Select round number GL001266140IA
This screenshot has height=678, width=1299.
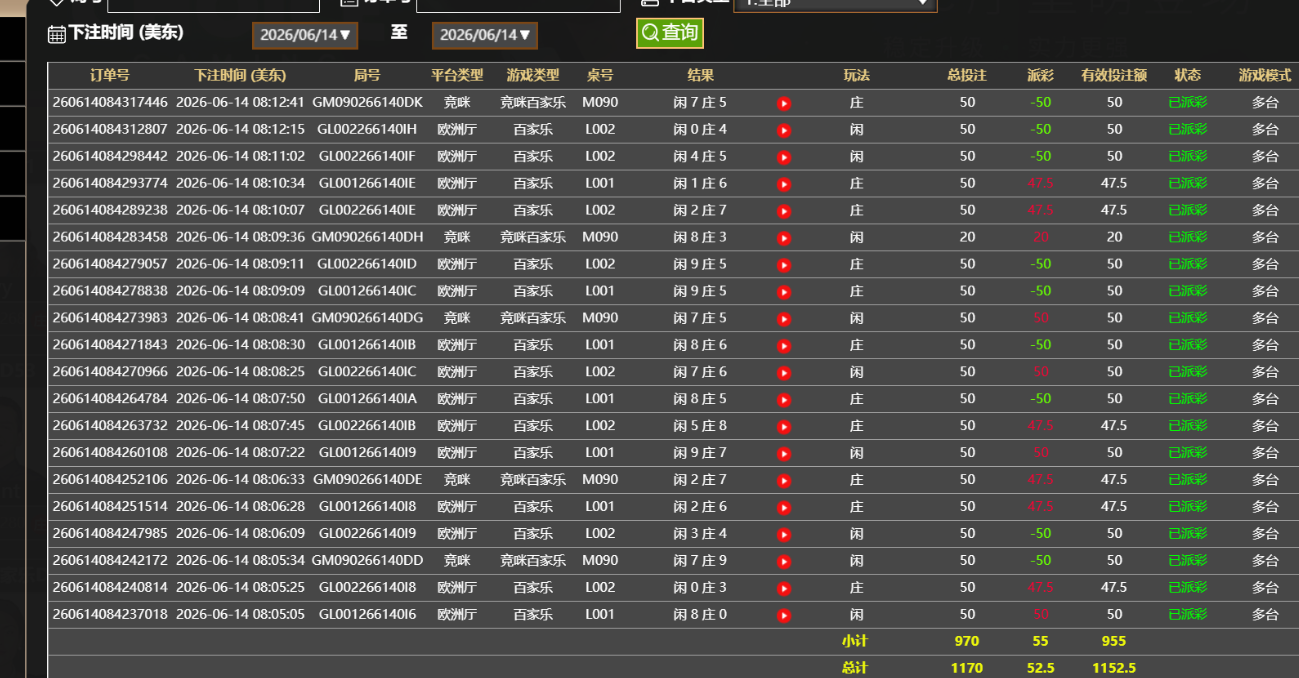point(367,398)
